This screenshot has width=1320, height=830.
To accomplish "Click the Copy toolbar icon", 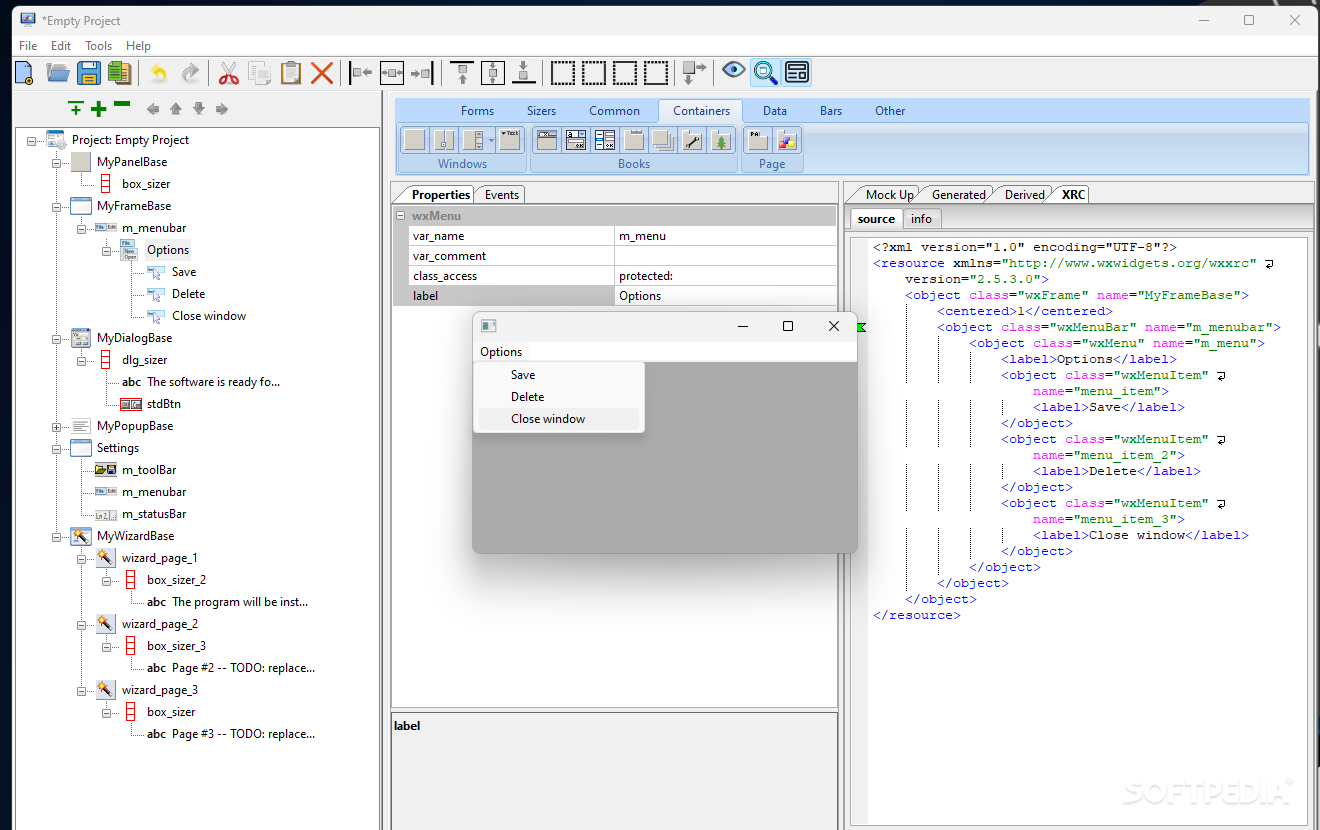I will [259, 72].
